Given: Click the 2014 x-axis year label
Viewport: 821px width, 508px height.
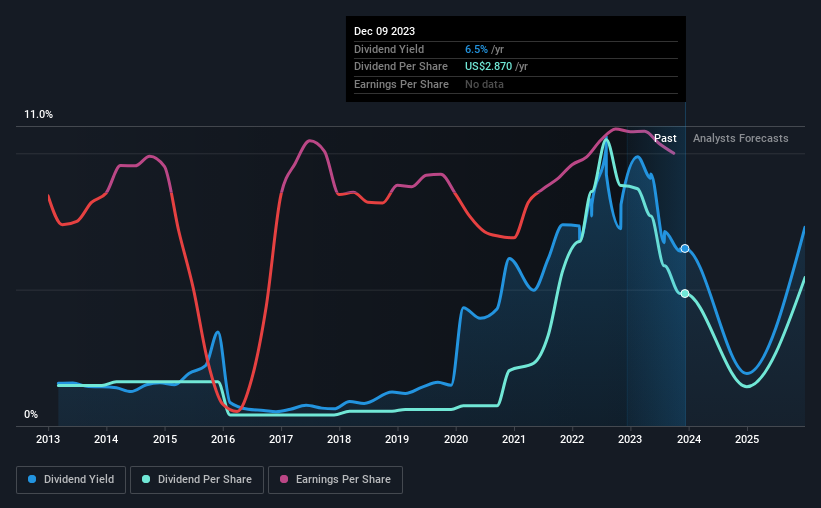Looking at the screenshot, I should click(x=106, y=439).
